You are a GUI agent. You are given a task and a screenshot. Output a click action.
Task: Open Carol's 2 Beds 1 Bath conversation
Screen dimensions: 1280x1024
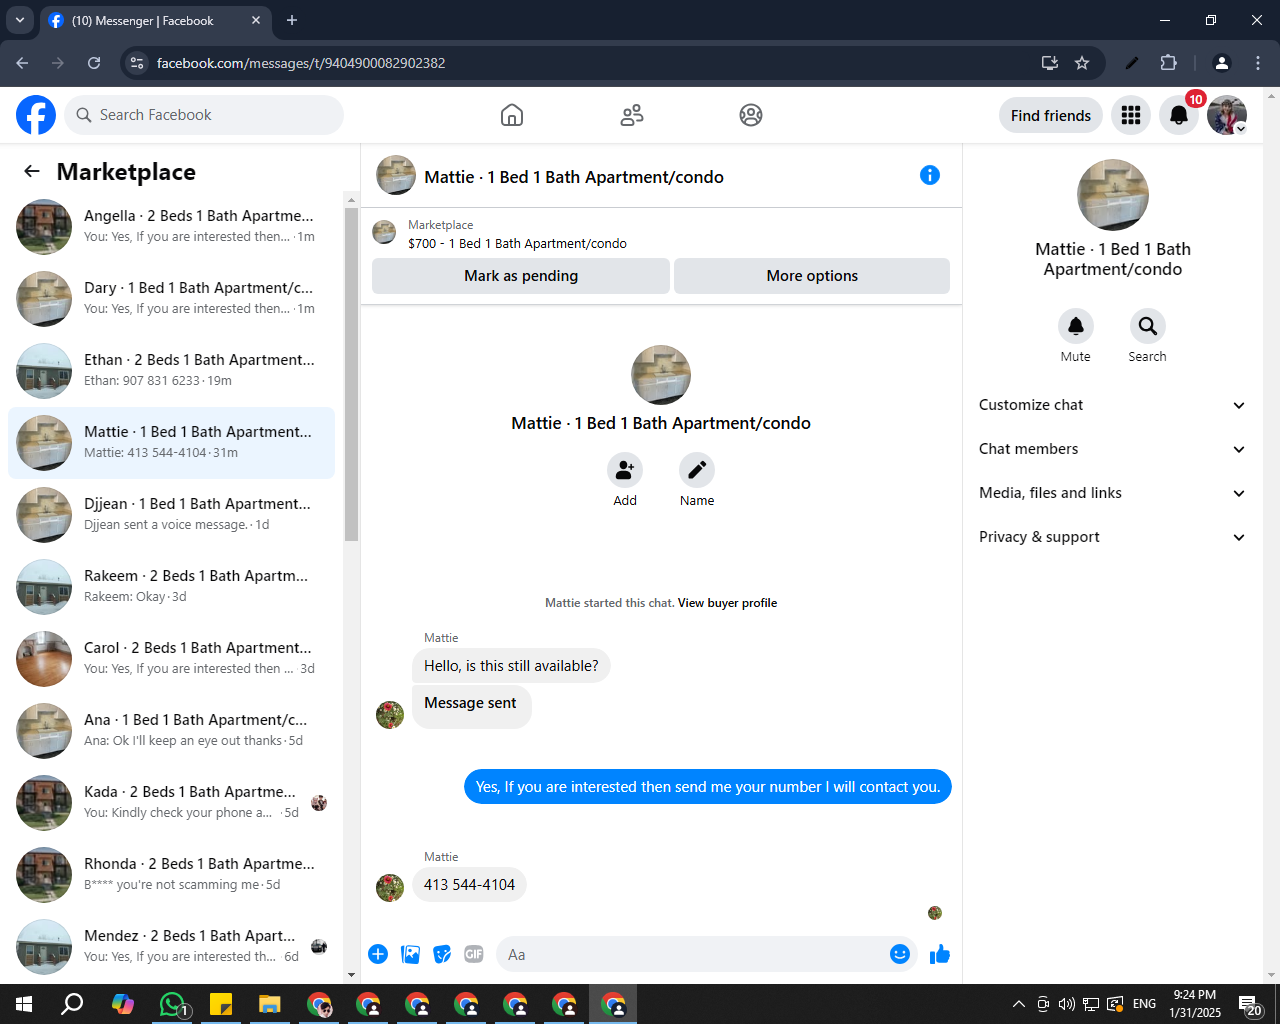pyautogui.click(x=171, y=659)
